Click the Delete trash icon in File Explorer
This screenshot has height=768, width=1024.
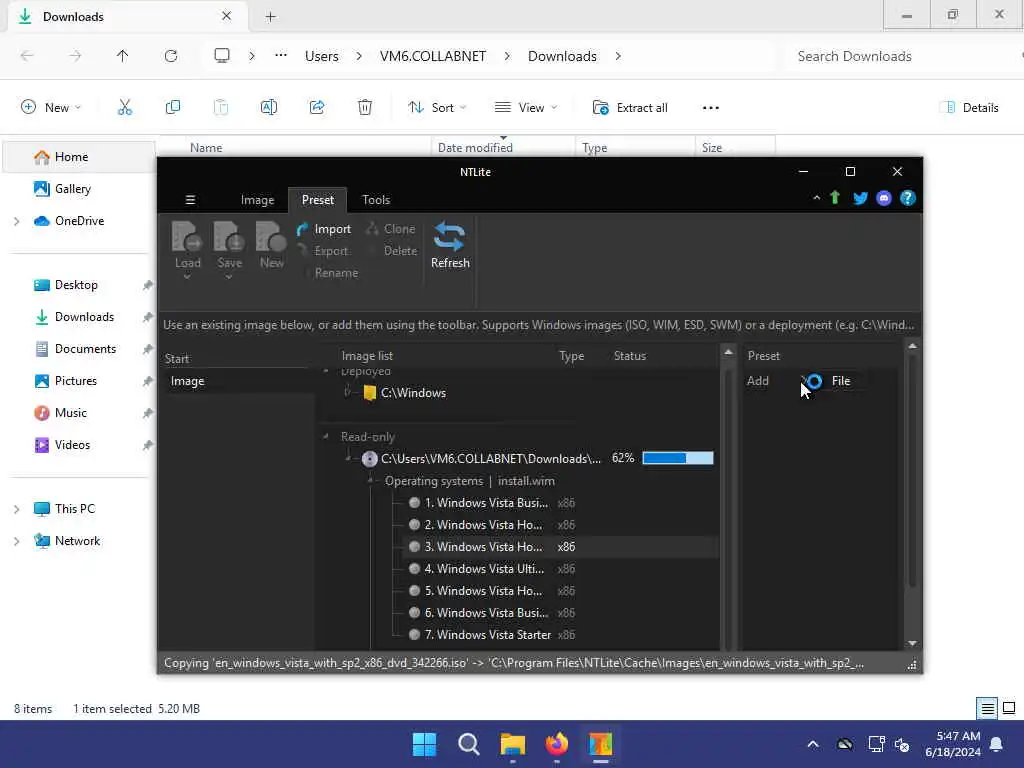[x=364, y=108]
